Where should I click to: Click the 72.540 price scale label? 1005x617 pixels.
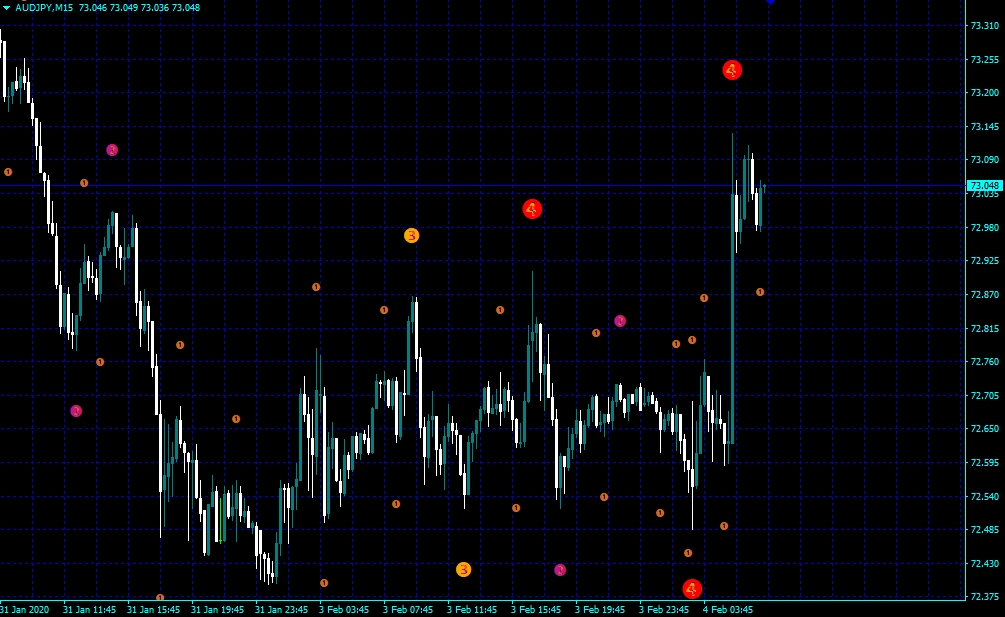point(984,497)
